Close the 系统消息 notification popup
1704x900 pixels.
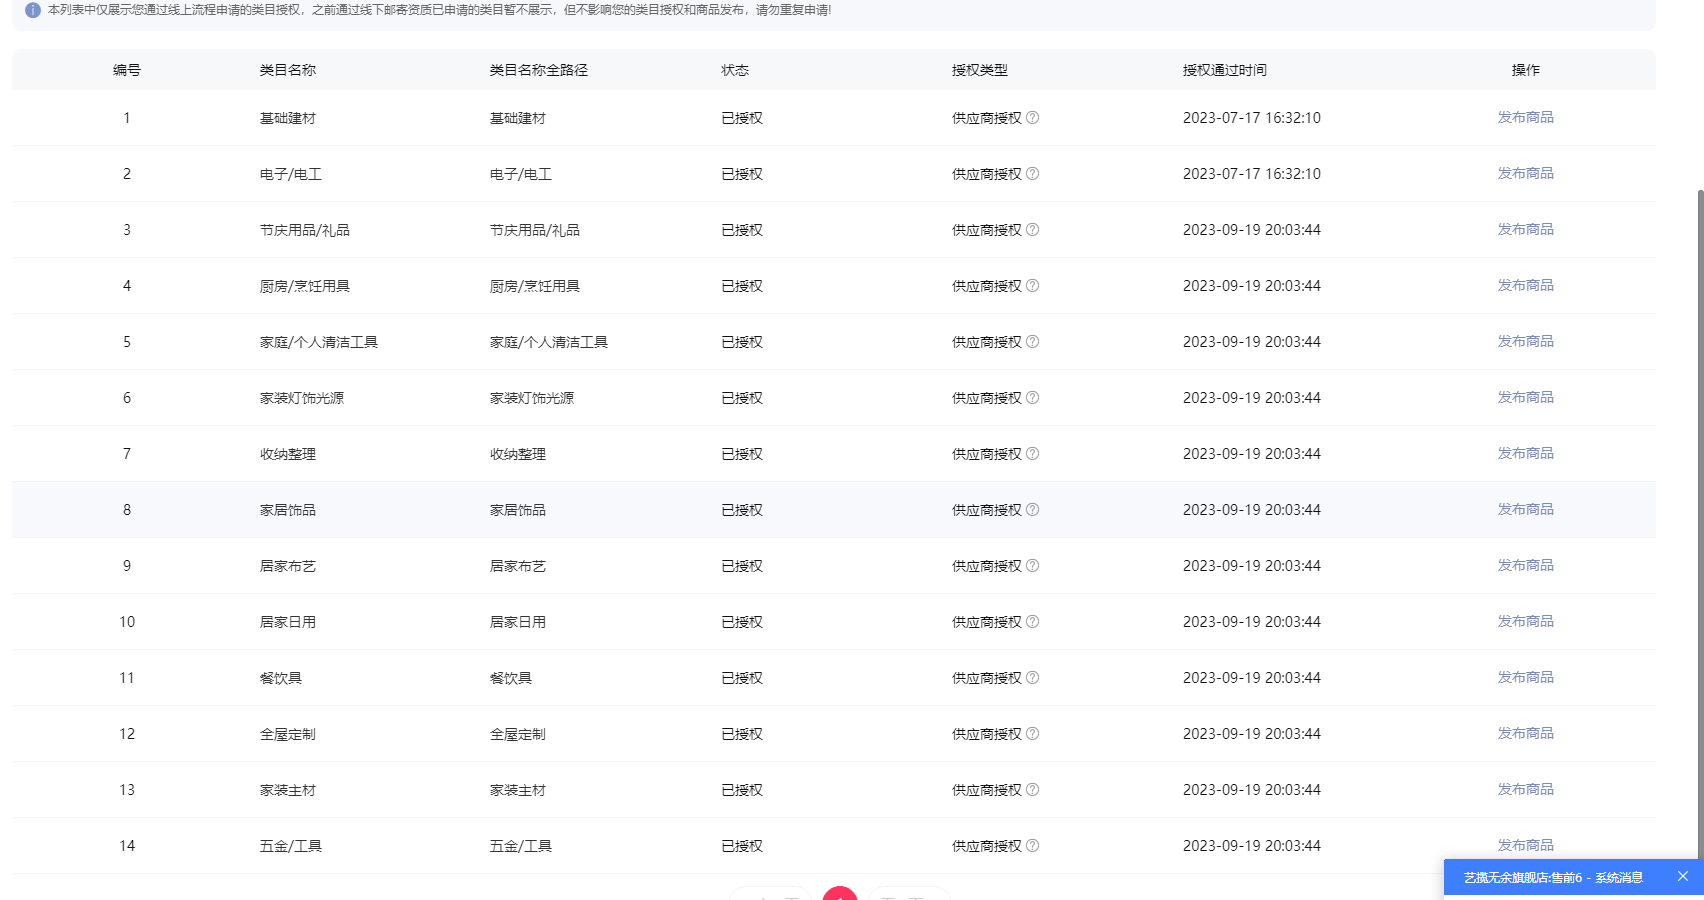click(x=1683, y=877)
